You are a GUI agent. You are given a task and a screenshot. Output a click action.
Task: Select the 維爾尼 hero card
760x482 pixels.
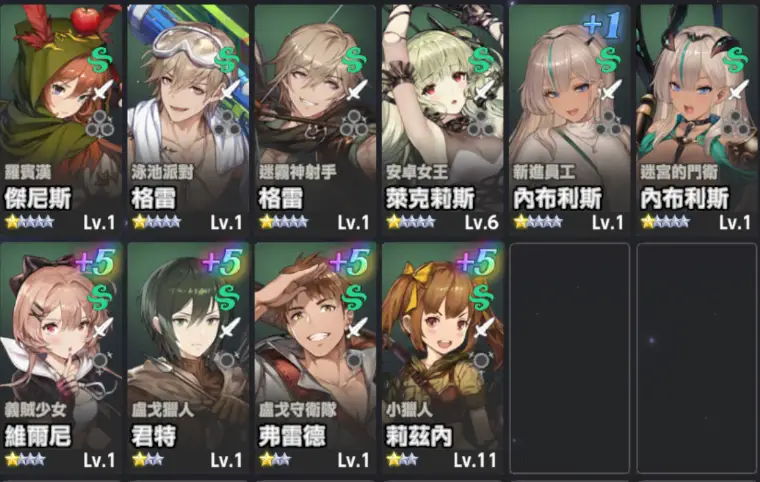click(61, 358)
